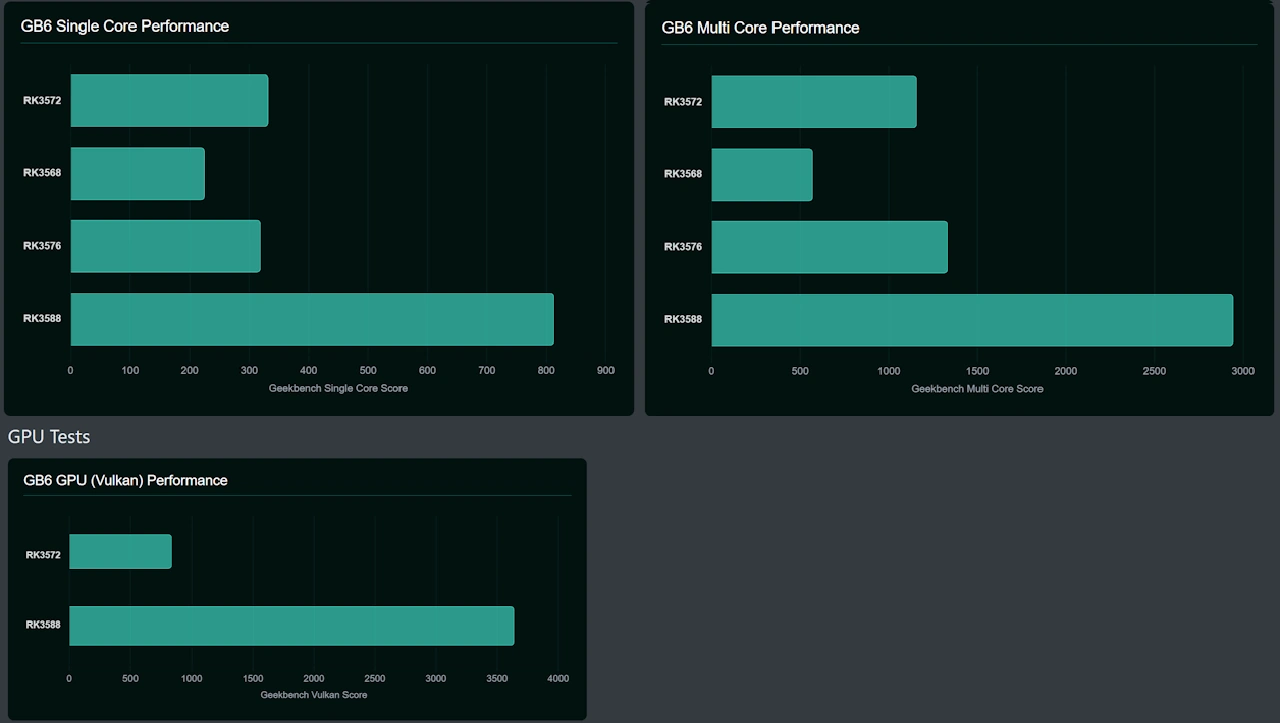1280x723 pixels.
Task: Click the RK3588 bar in Single Core chart
Action: pos(311,319)
